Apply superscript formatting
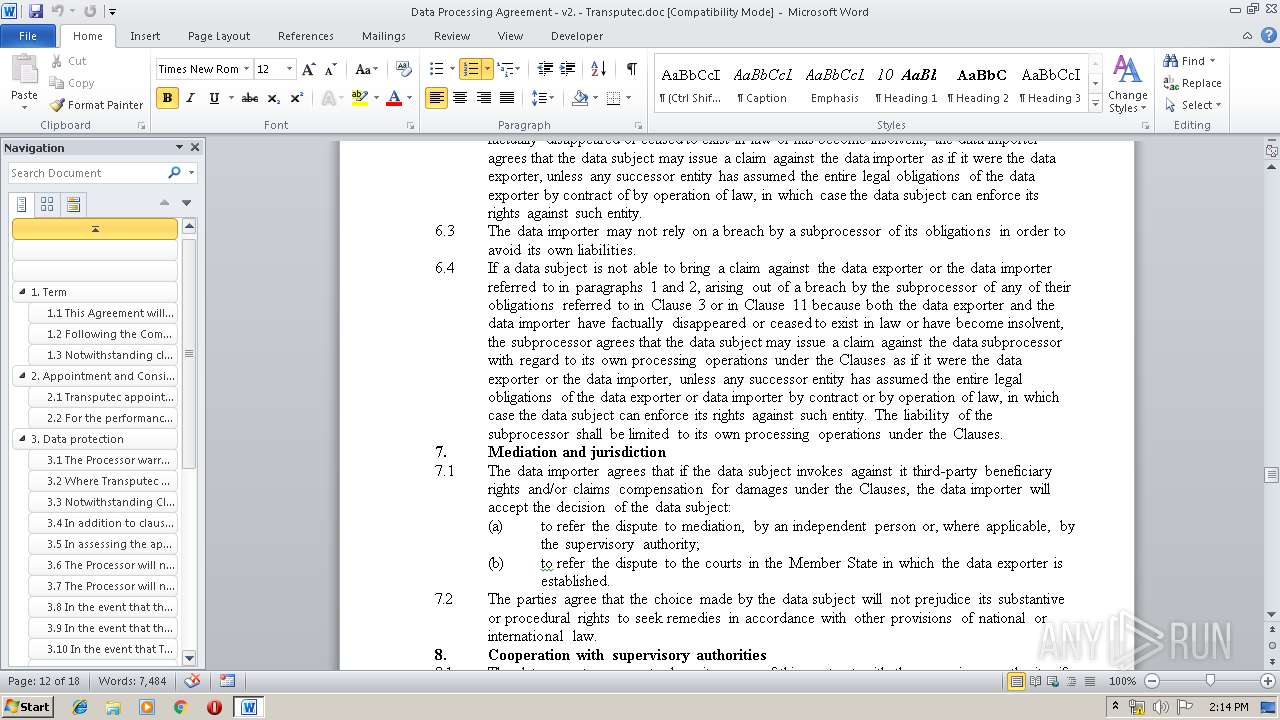This screenshot has width=1280, height=720. coord(296,98)
